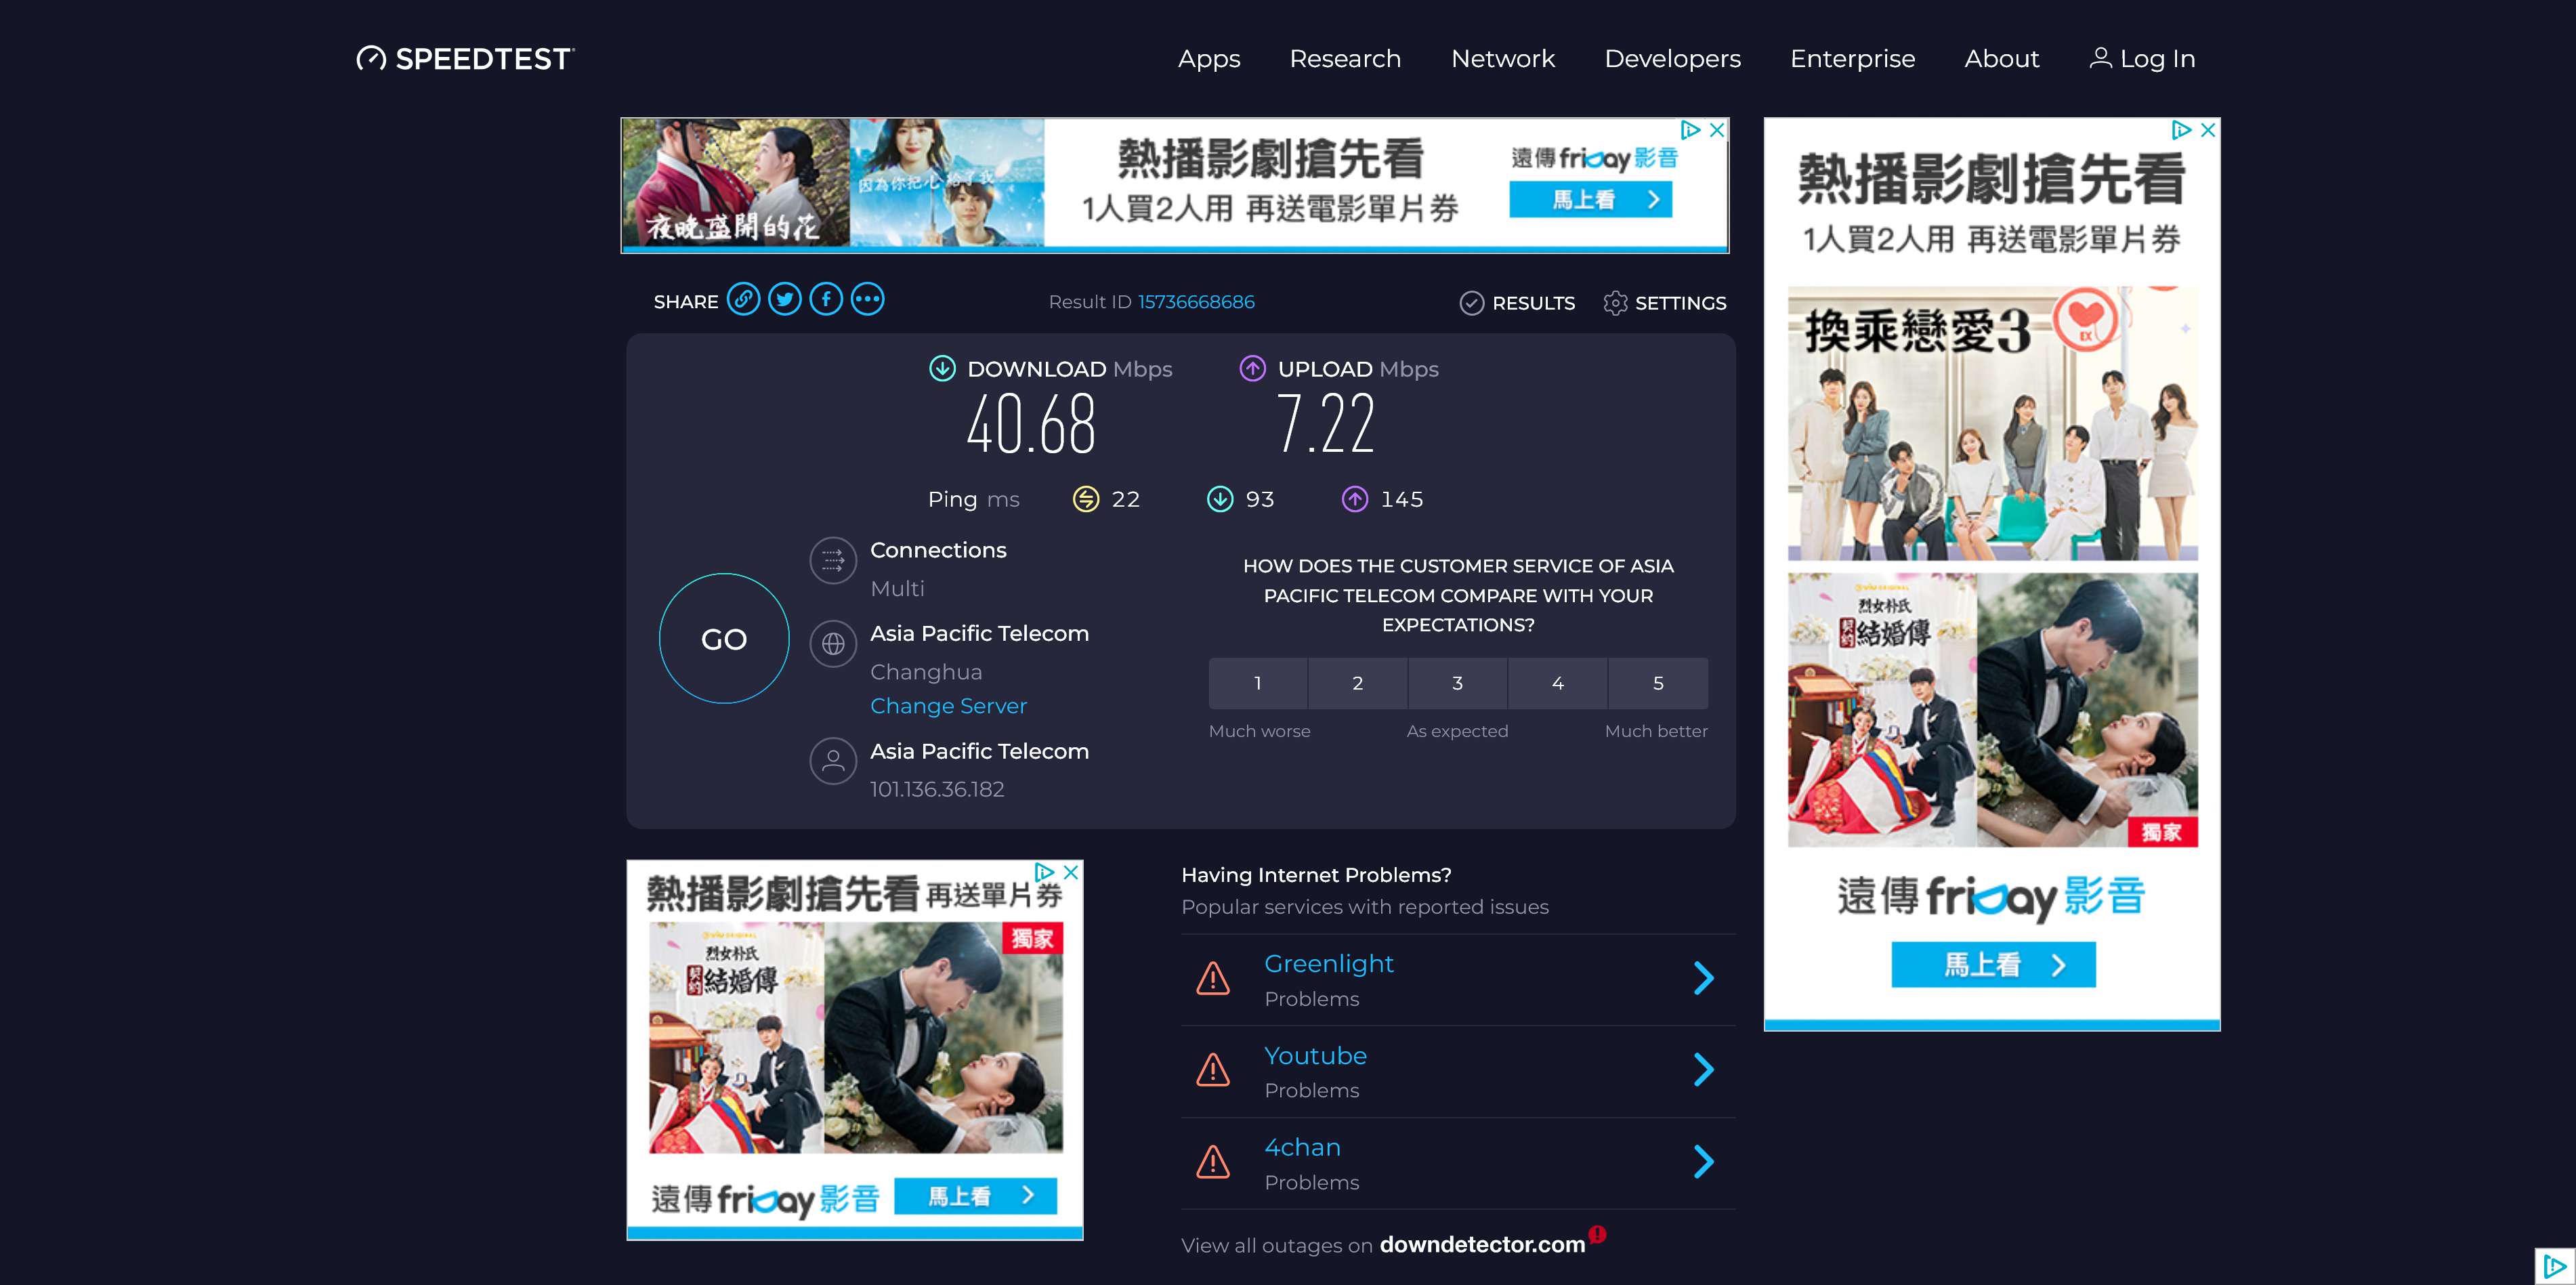The image size is (2576, 1285).
Task: Rate customer service 1 Much worse
Action: (x=1258, y=683)
